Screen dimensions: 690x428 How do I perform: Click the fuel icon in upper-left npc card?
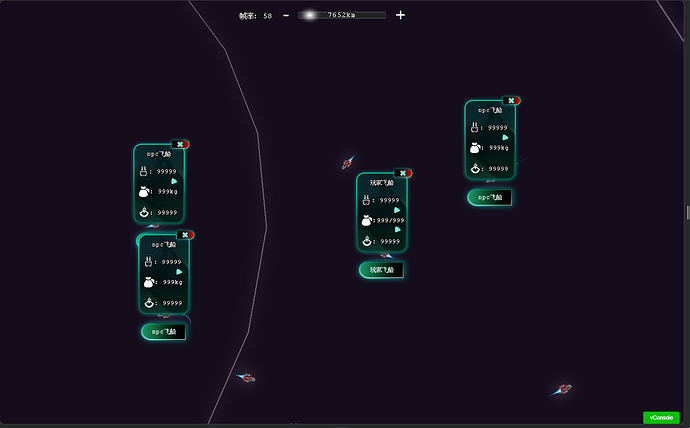tap(143, 171)
